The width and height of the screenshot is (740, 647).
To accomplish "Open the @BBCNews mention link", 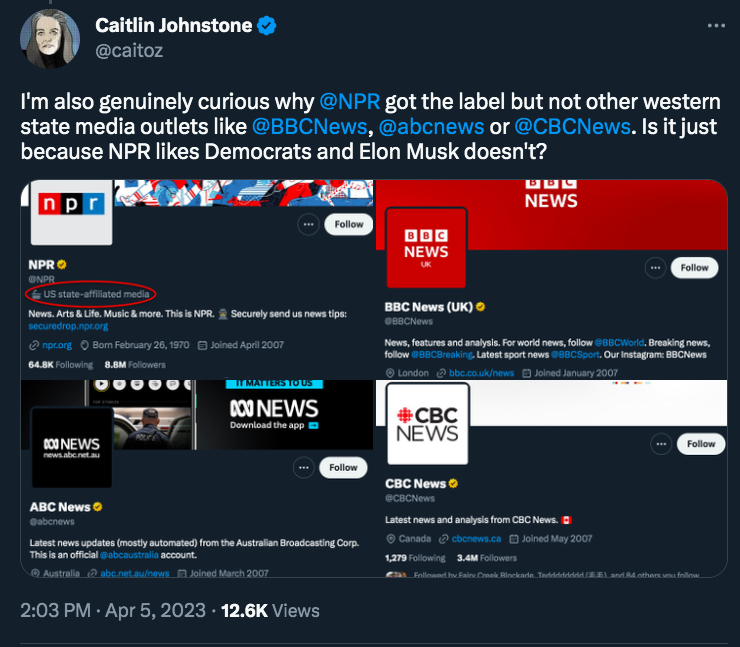I will (x=309, y=126).
